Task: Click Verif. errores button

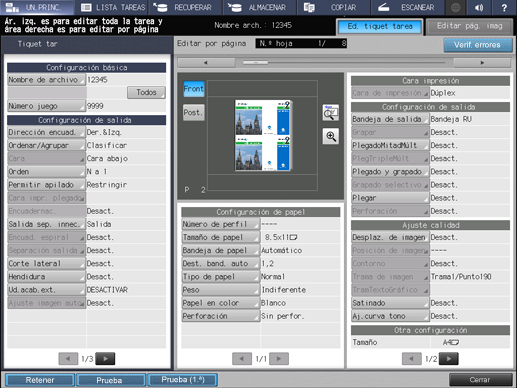Action: pos(478,45)
